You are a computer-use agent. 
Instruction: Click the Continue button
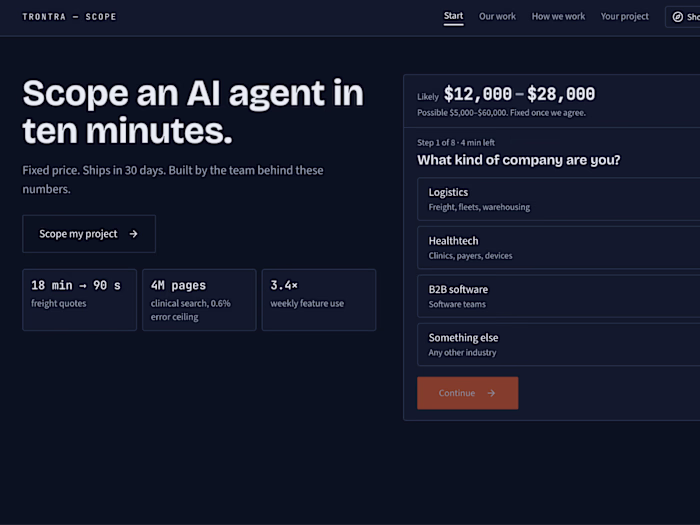467,393
